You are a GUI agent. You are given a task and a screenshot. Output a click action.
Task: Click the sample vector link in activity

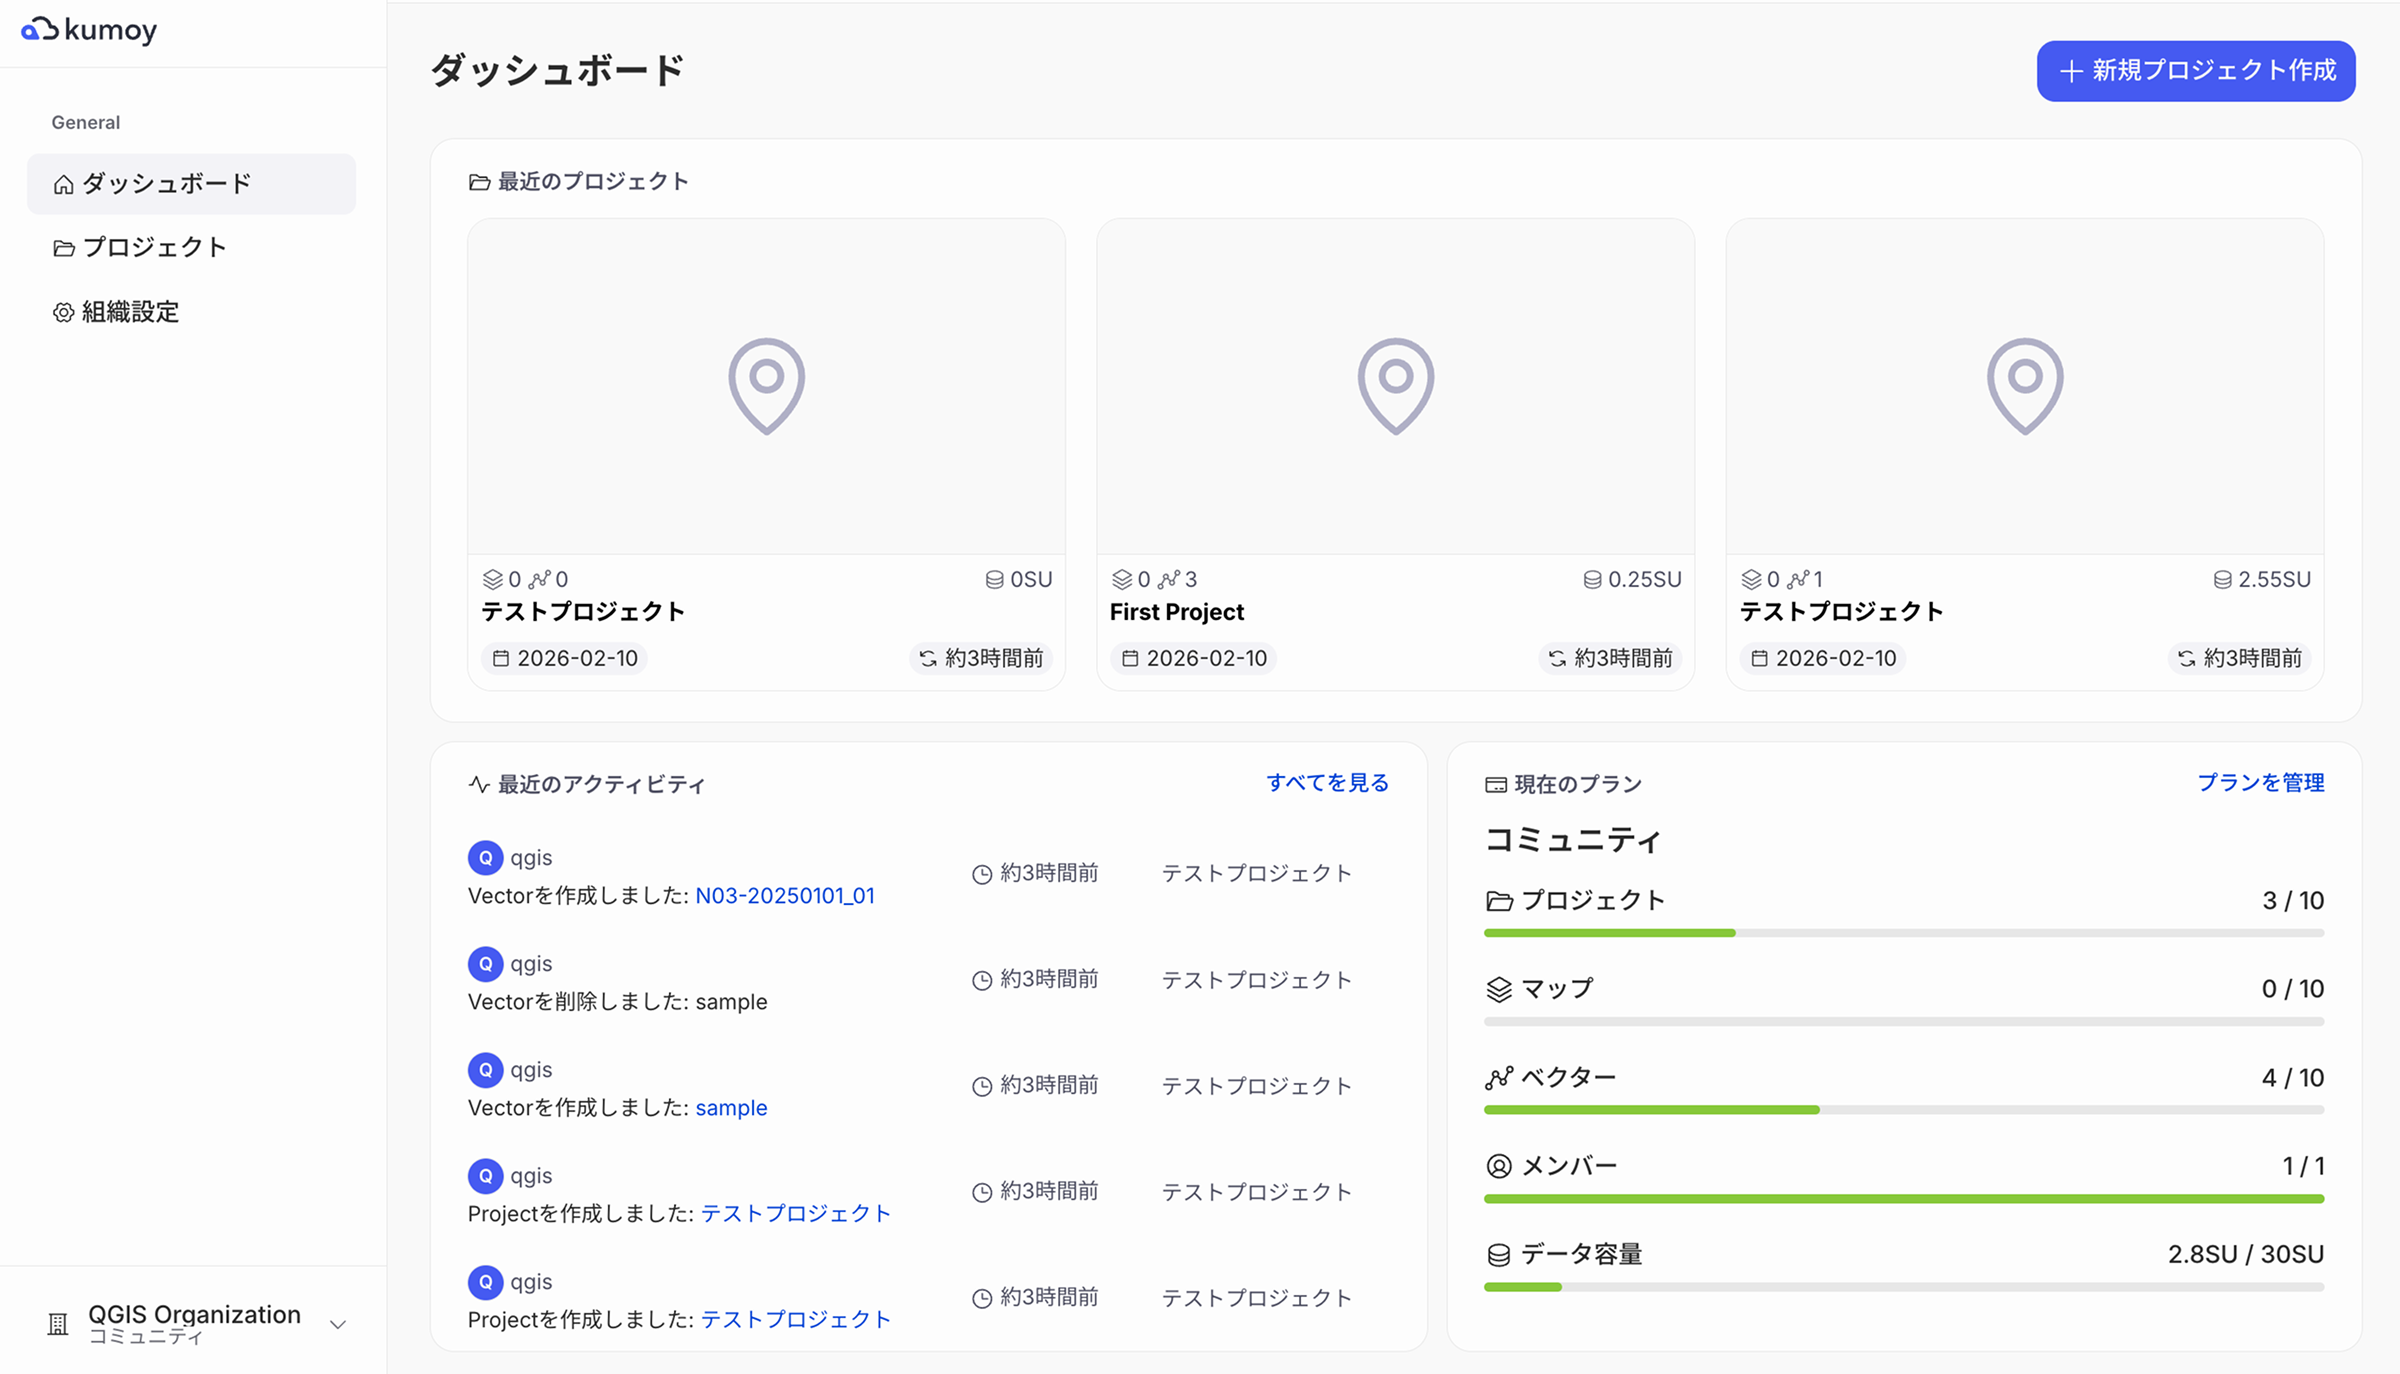(x=731, y=1107)
